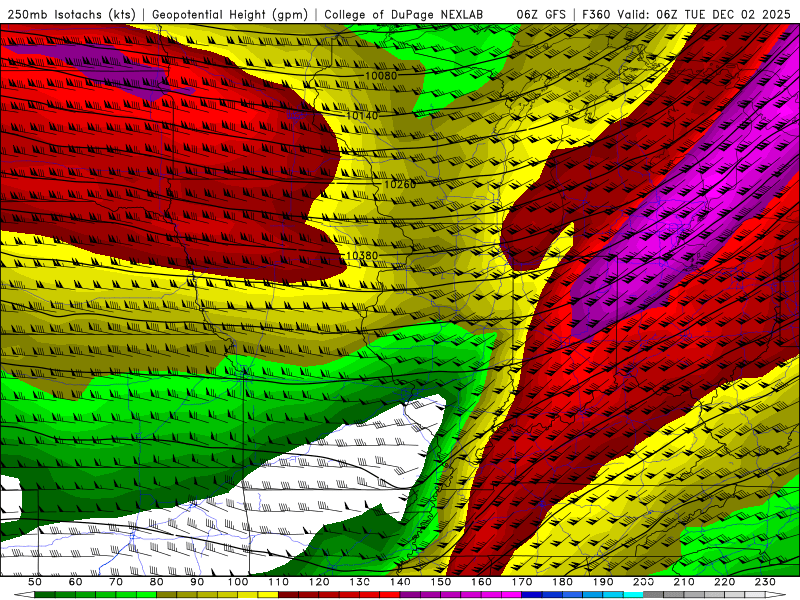Image resolution: width=800 pixels, height=600 pixels.
Task: Click the 80 value on the color scale
Action: (x=157, y=582)
